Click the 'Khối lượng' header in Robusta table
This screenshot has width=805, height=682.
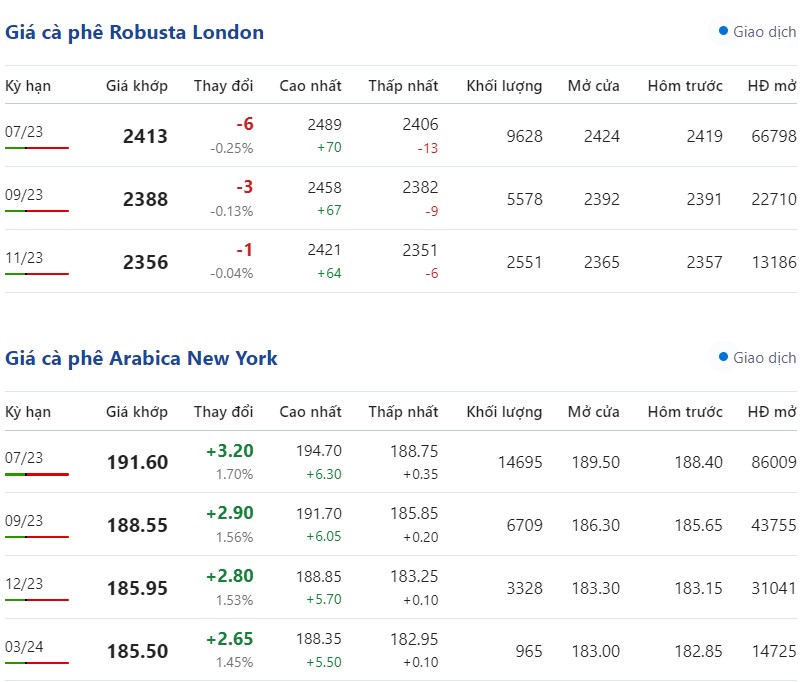(504, 86)
